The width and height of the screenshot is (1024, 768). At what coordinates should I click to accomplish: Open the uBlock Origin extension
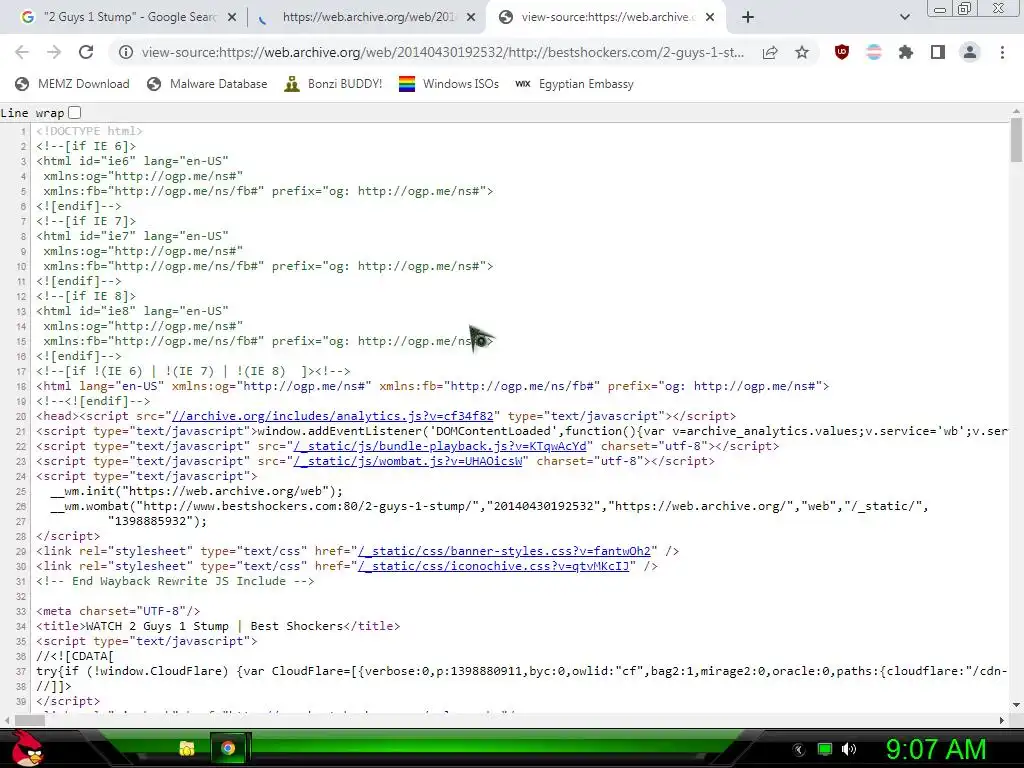[842, 52]
